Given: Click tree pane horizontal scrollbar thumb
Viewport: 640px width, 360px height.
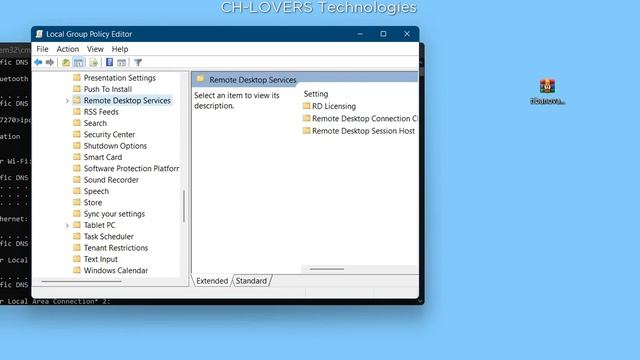Looking at the screenshot, I should tap(82, 281).
